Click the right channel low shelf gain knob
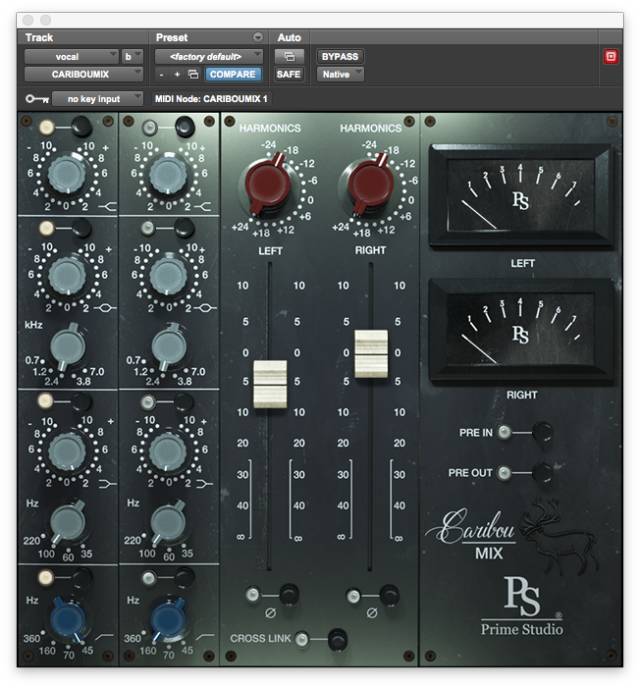Viewport: 640px width, 688px height. tap(168, 452)
